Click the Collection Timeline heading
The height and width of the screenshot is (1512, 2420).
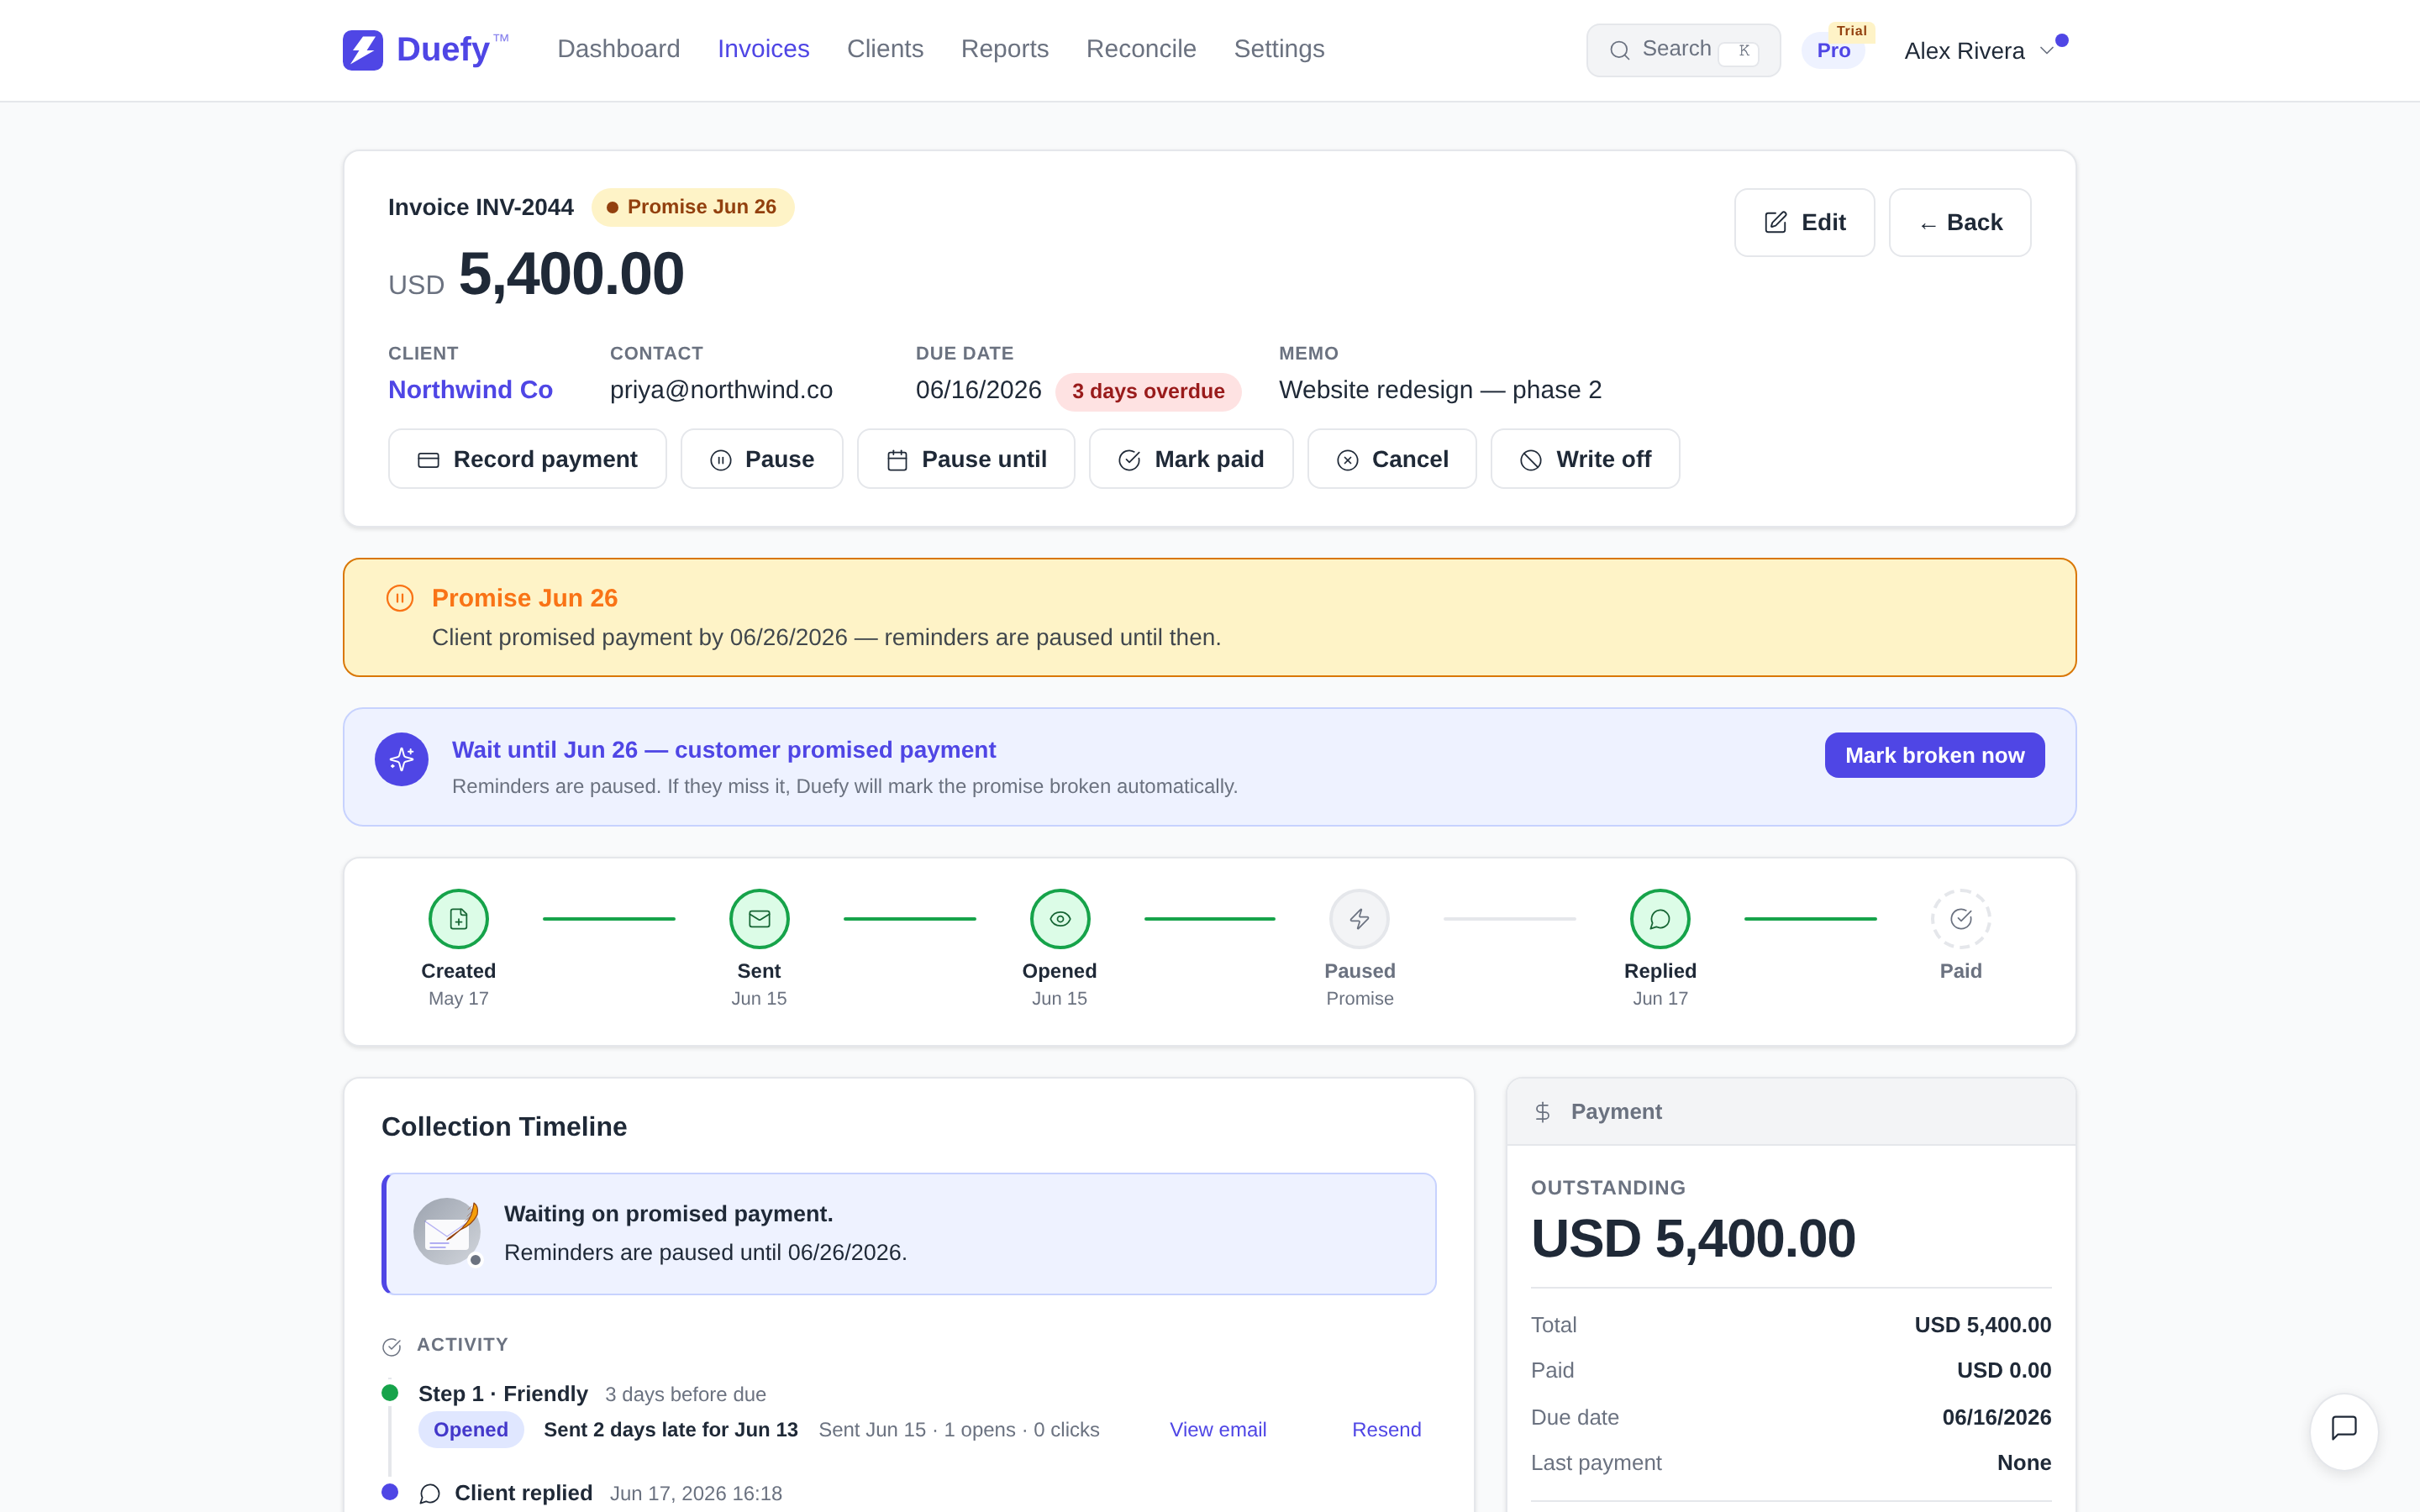click(504, 1126)
